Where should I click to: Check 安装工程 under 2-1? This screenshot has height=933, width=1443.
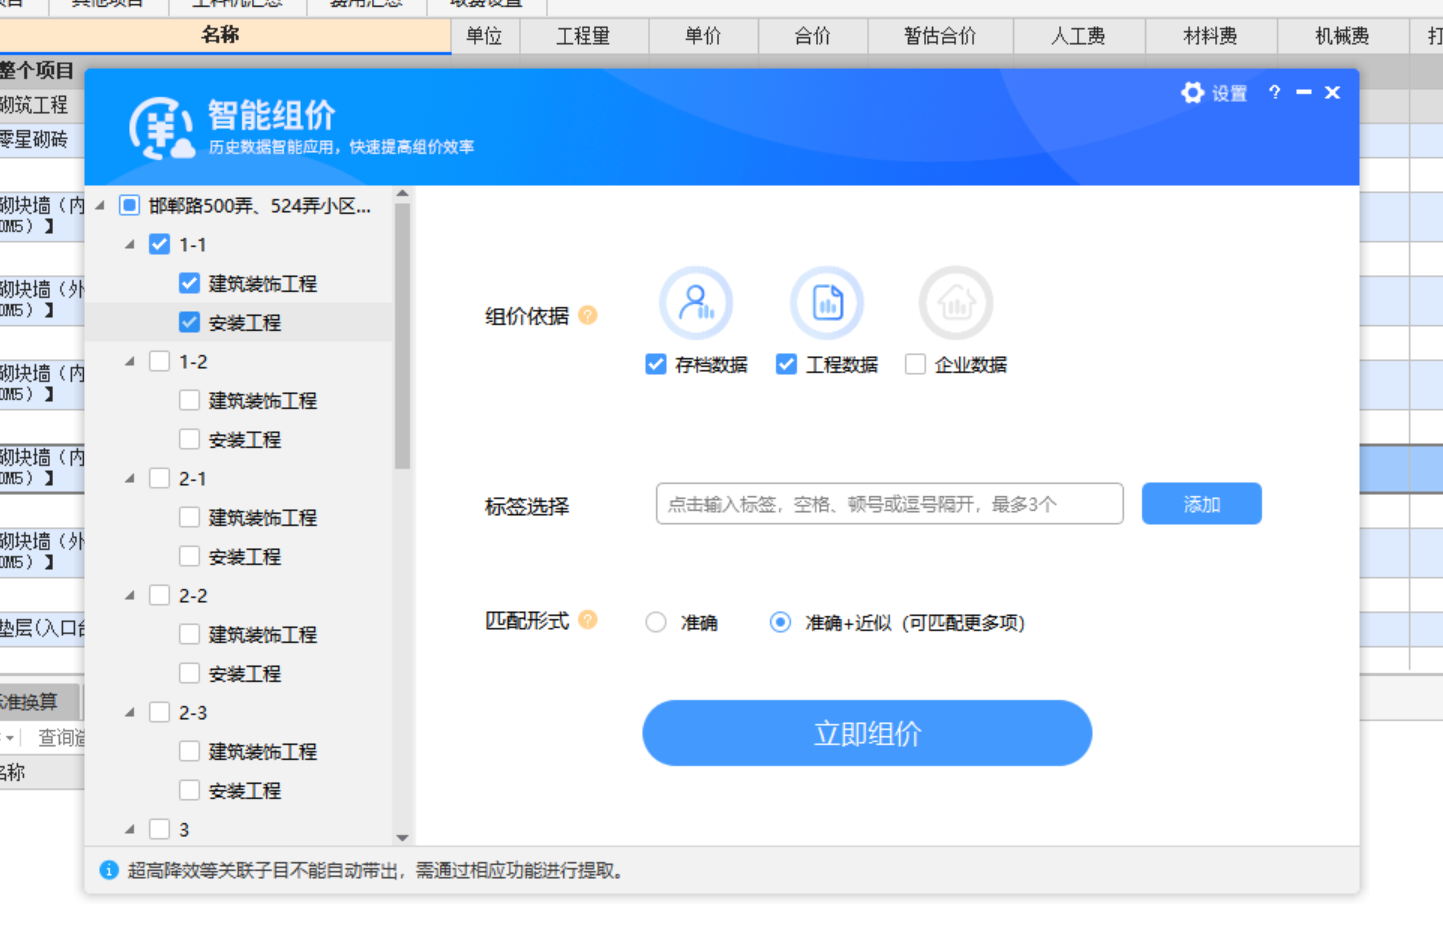point(189,556)
